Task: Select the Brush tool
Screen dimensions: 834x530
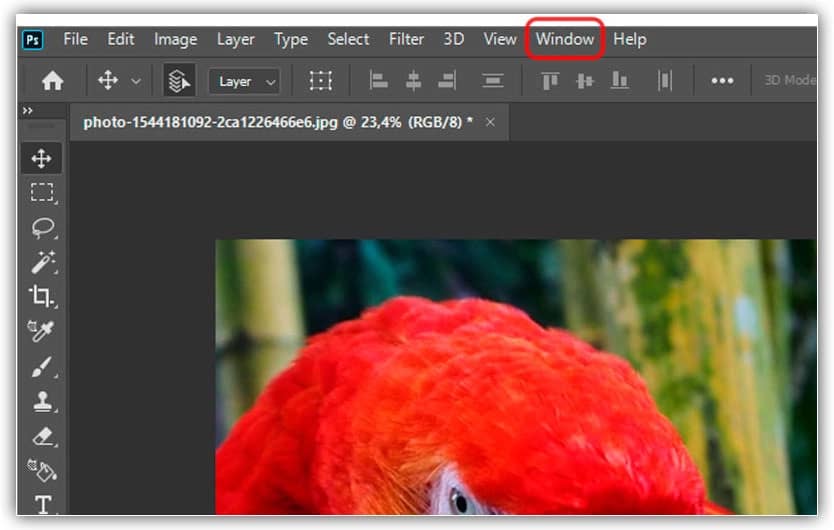Action: click(x=42, y=367)
